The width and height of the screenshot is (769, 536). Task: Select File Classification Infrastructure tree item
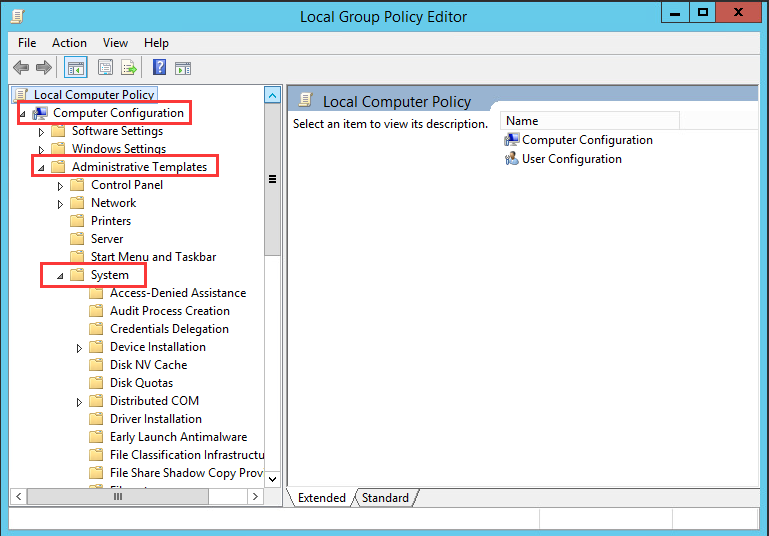[x=187, y=455]
